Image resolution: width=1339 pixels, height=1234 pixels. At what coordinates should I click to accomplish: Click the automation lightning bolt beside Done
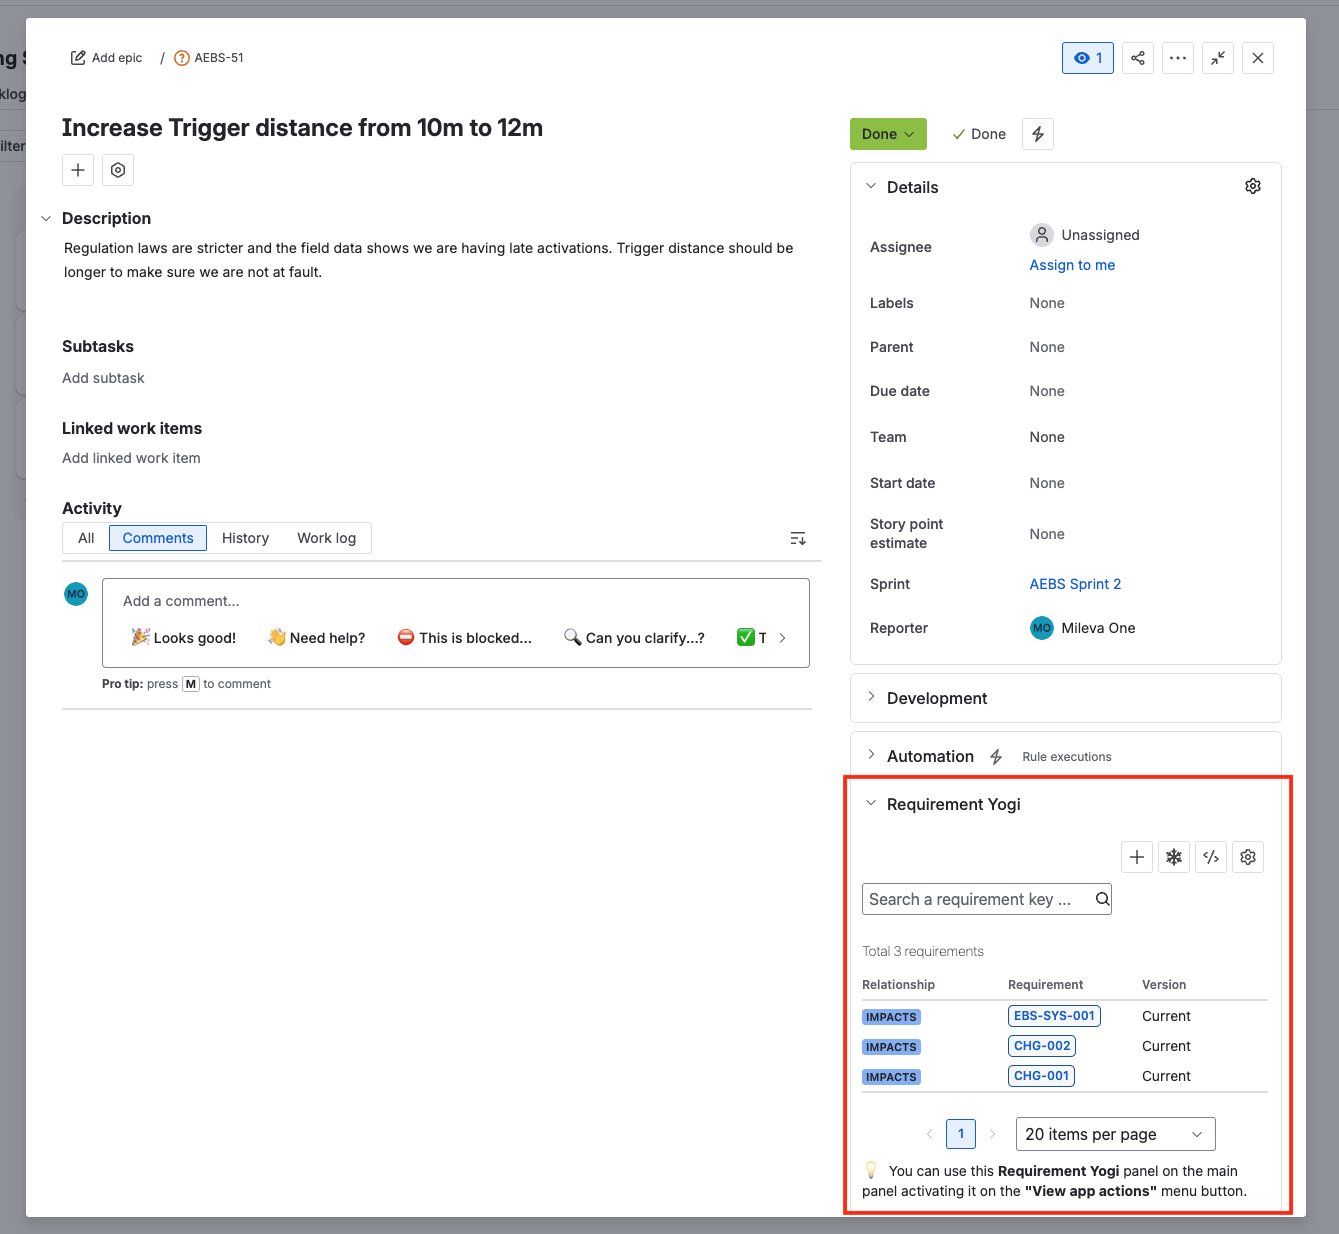point(1038,134)
